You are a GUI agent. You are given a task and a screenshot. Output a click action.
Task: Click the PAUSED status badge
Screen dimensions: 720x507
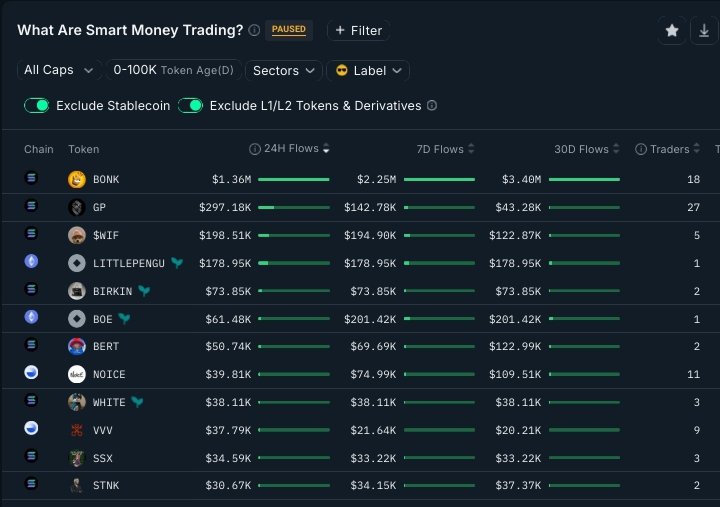pos(289,30)
